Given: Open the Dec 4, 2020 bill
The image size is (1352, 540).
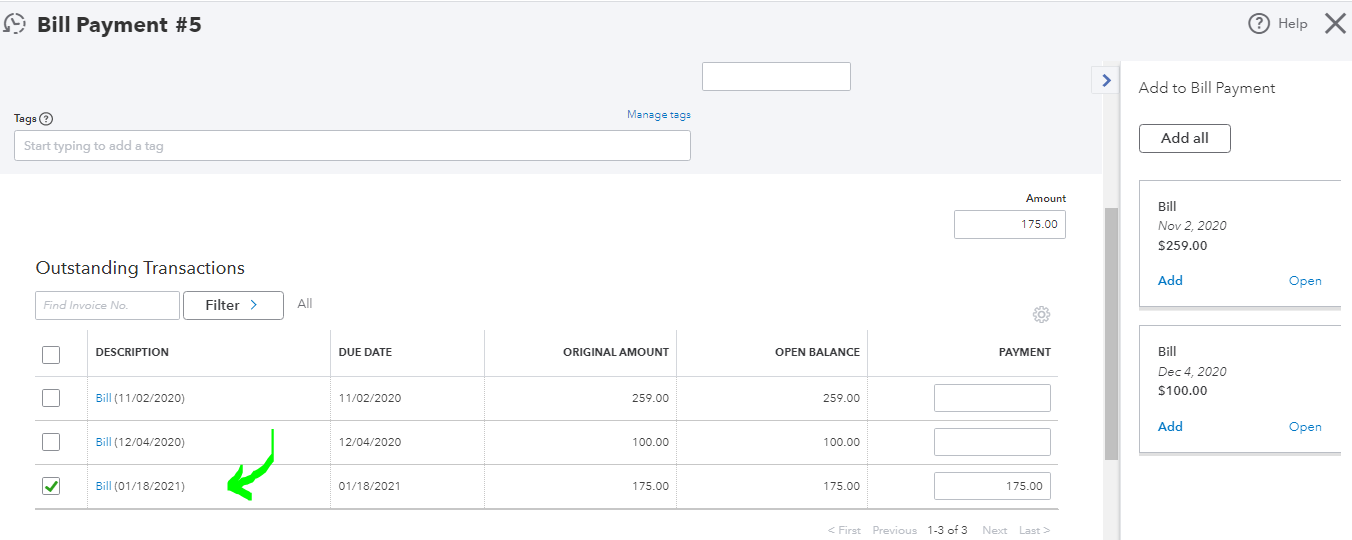Looking at the screenshot, I should 1305,427.
